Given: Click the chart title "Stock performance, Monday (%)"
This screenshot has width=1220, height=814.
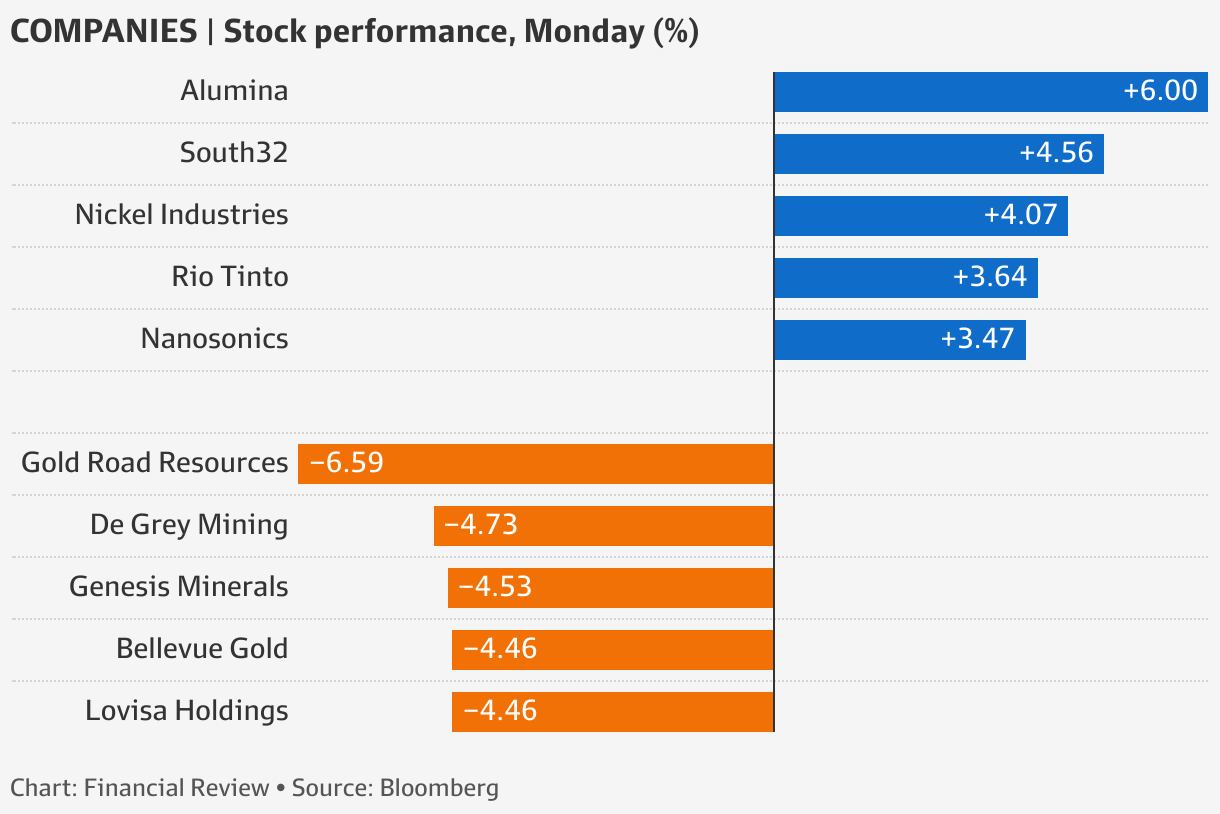Looking at the screenshot, I should 460,32.
